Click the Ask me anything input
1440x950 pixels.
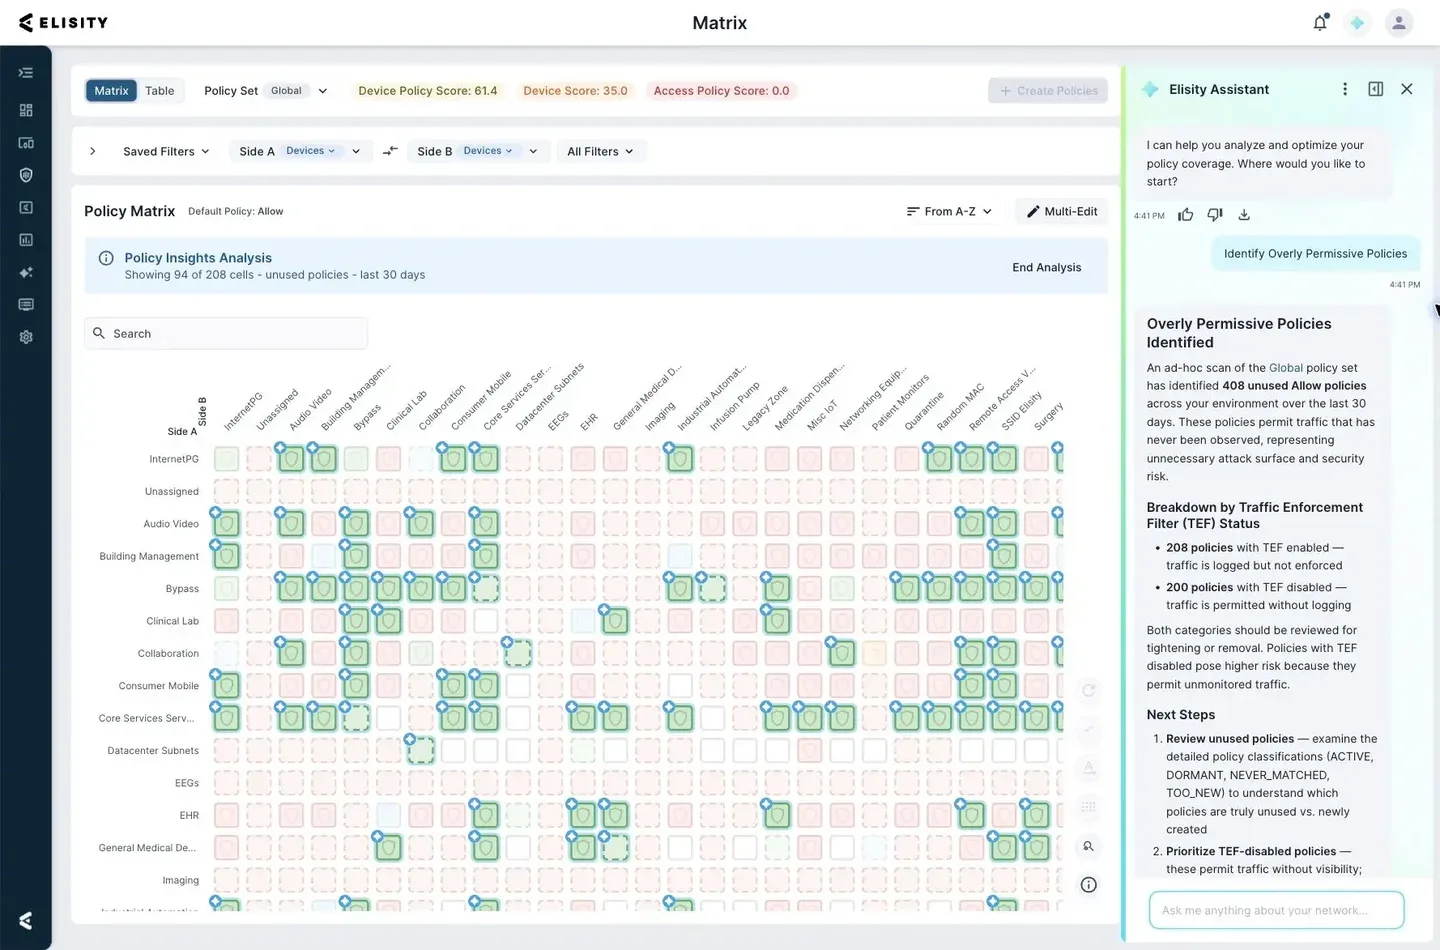tap(1277, 911)
